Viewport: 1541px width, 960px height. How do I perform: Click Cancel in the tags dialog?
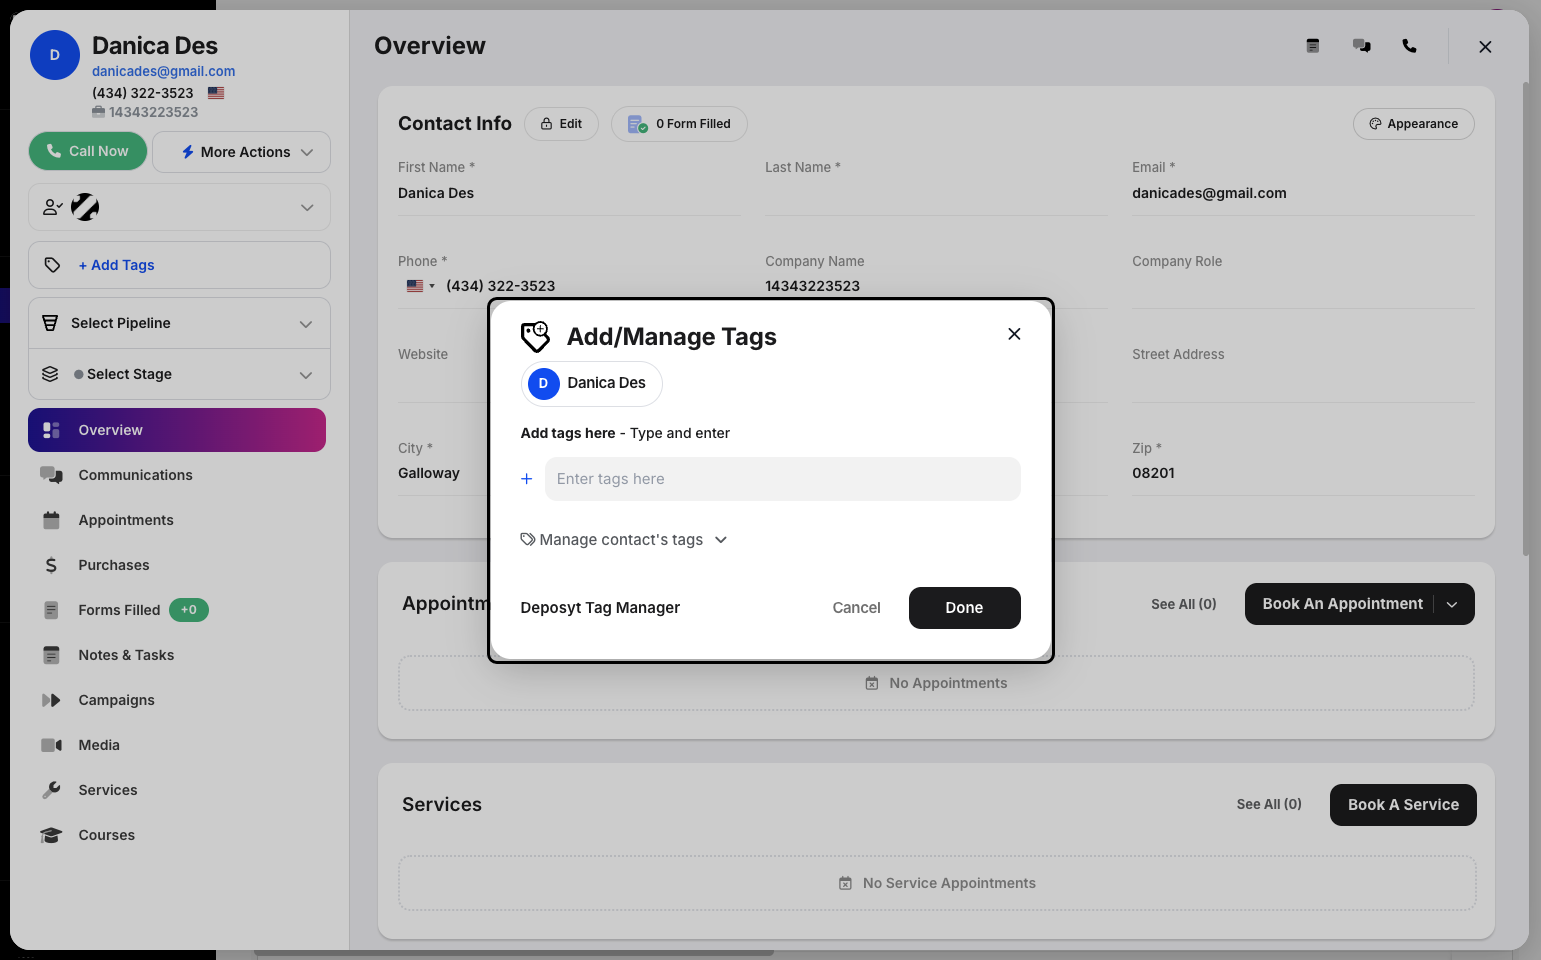click(856, 608)
